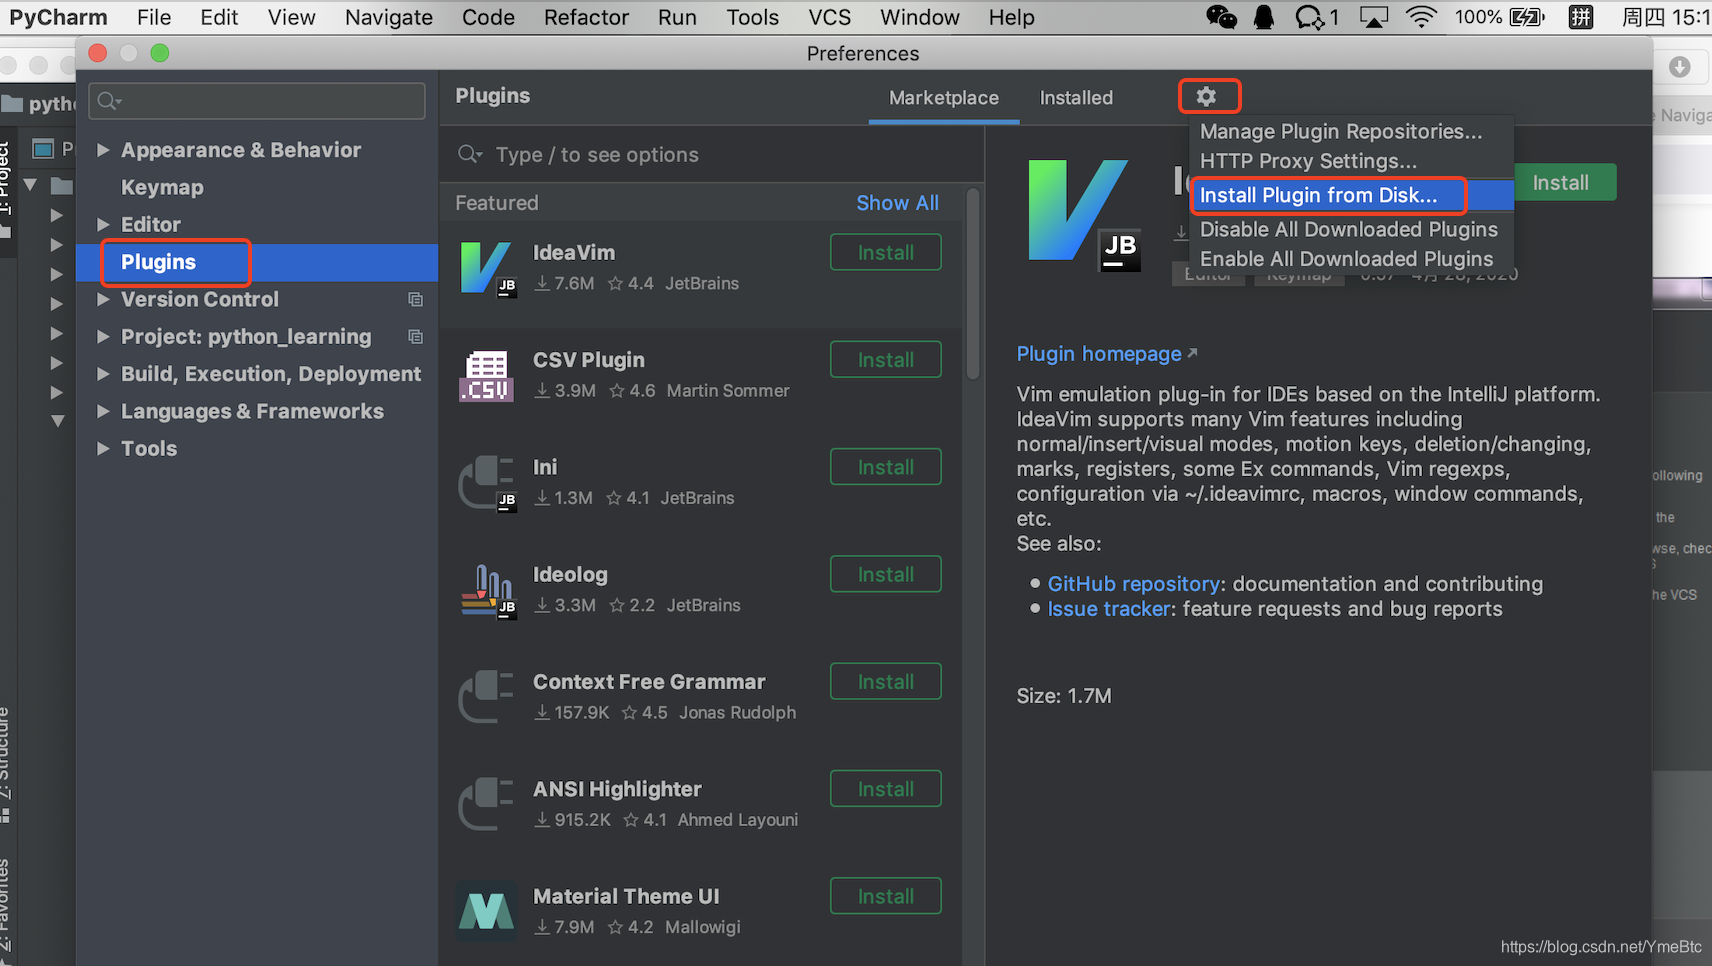Click the input method icon in menu bar
This screenshot has width=1712, height=966.
click(x=1581, y=17)
